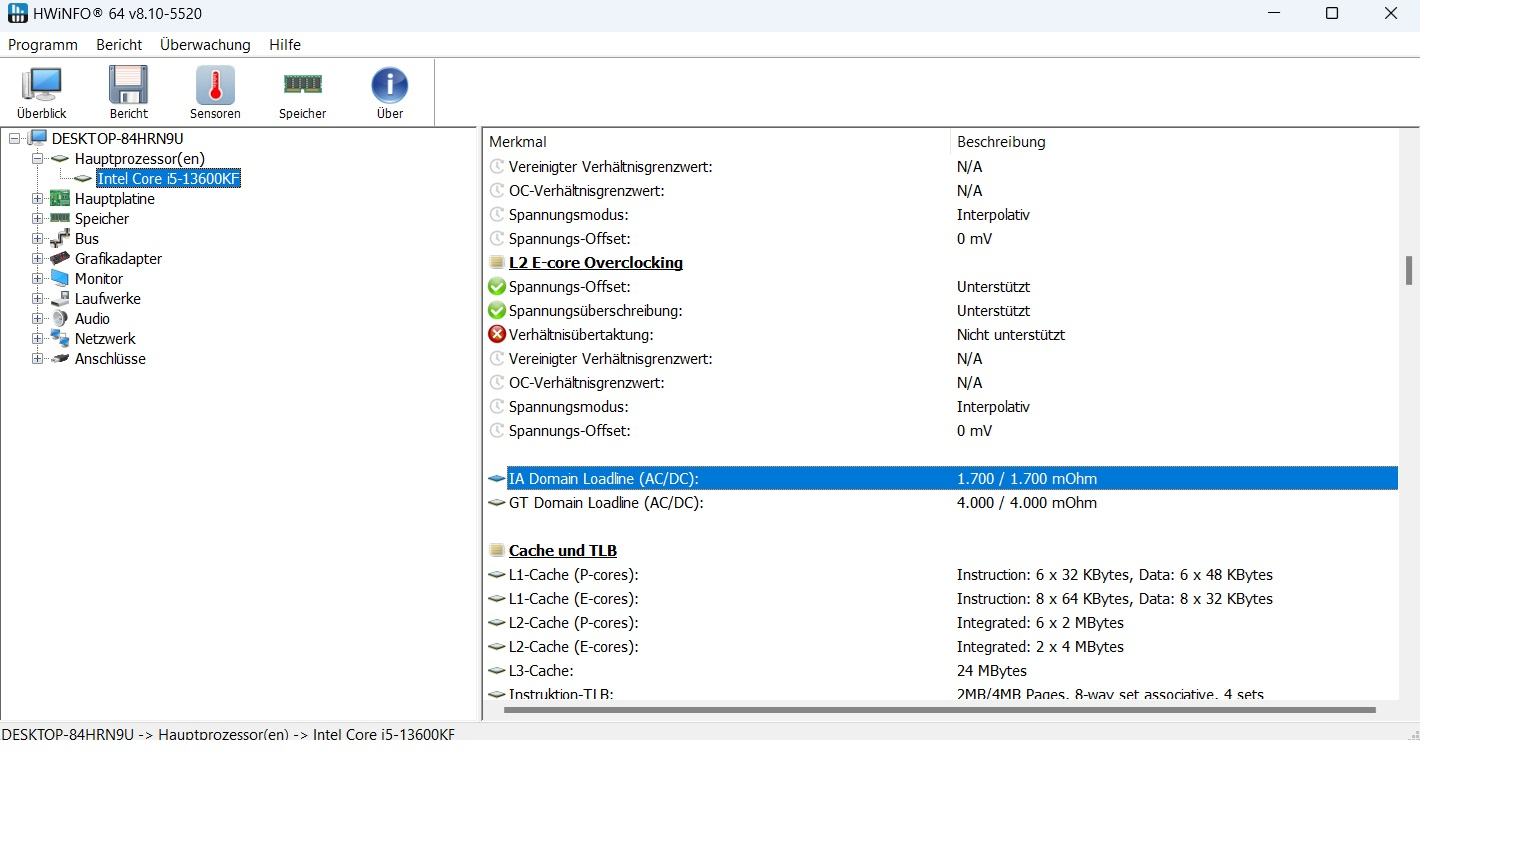Expand the Hauptplatine node
Viewport: 1536px width, 864px height.
(x=37, y=198)
